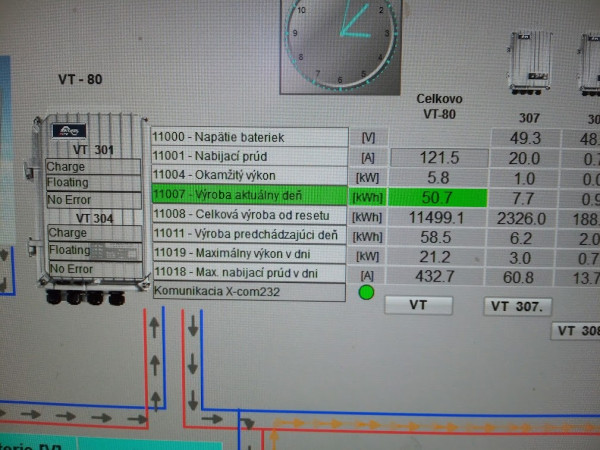Click the top upward arrow between red and blue lines

click(x=154, y=327)
